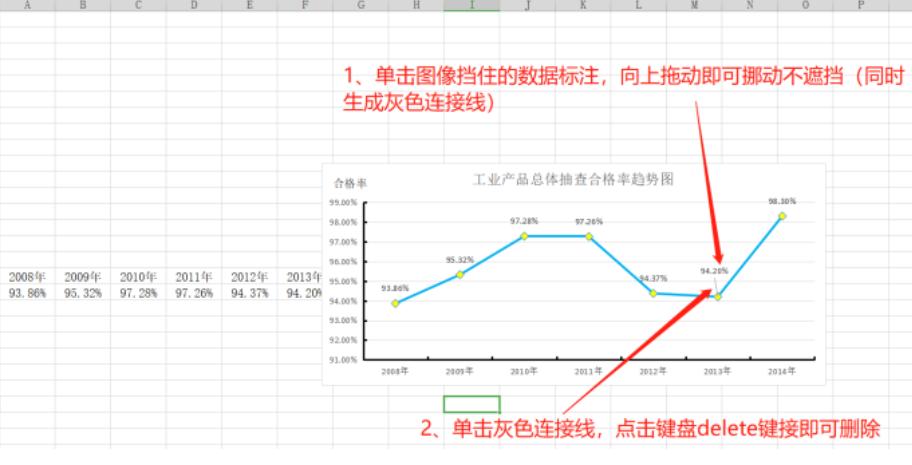The image size is (912, 465).
Task: Click the worksheet cell containing 2012年
Action: [250, 277]
